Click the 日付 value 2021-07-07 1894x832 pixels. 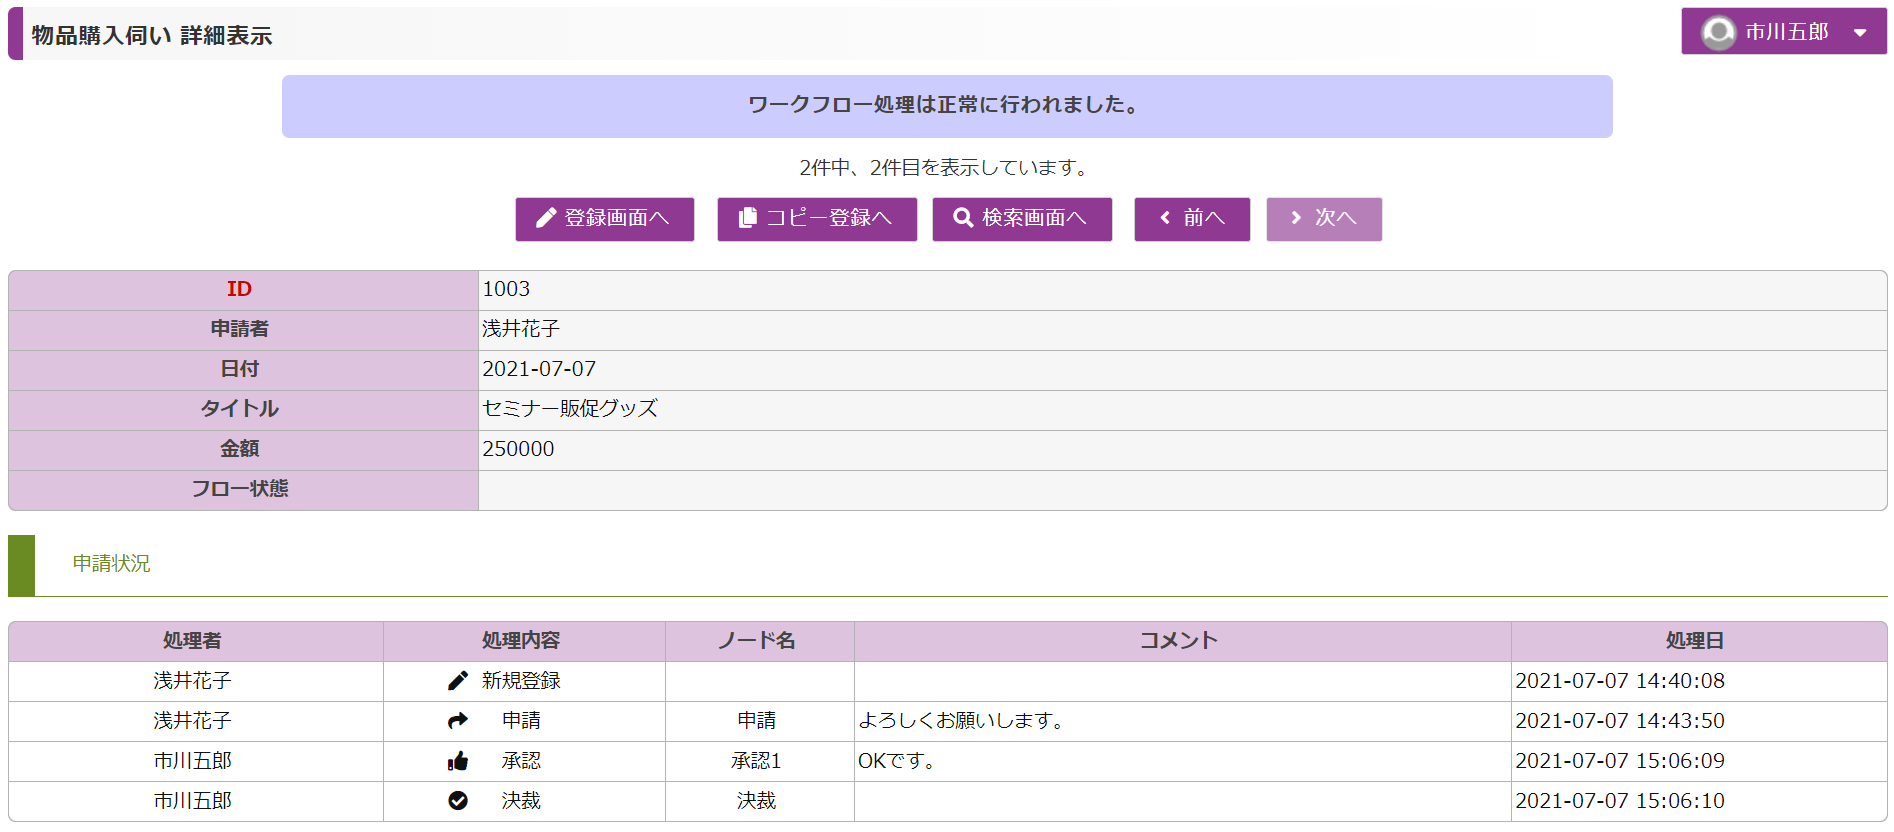pyautogui.click(x=539, y=369)
